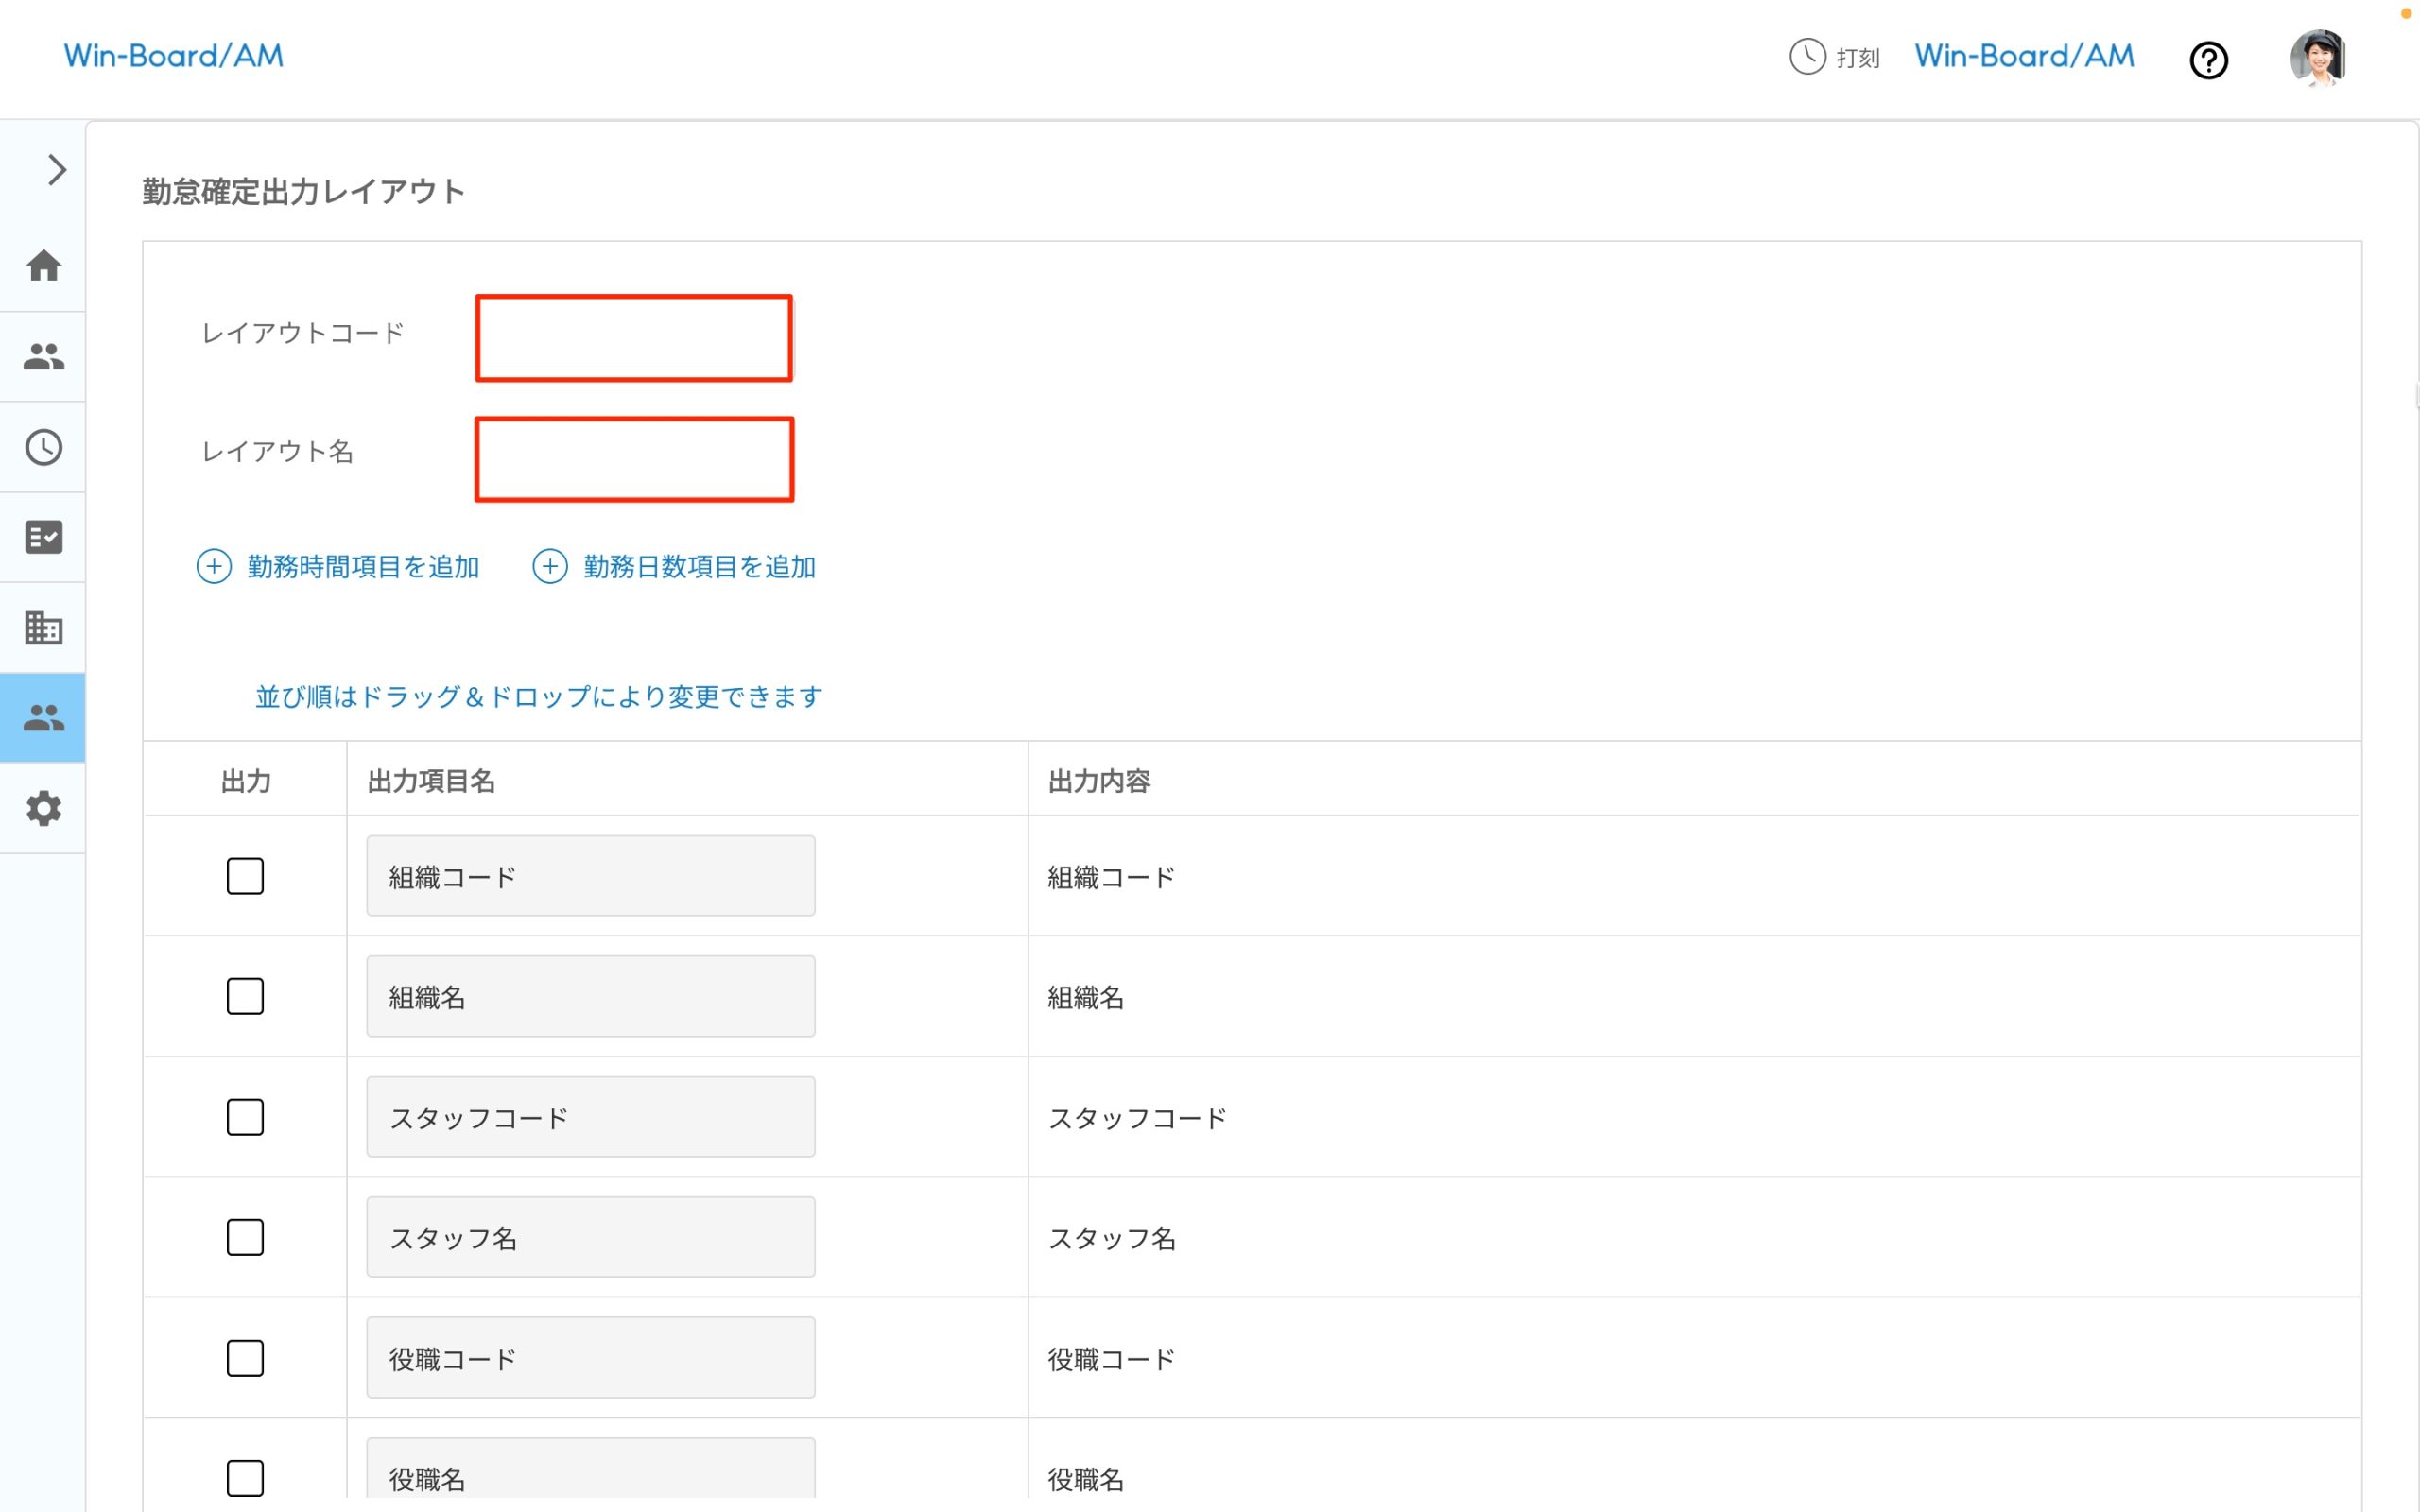2420x1512 pixels.
Task: Add a work time item via 勤務時間項目を追加
Action: [x=338, y=566]
